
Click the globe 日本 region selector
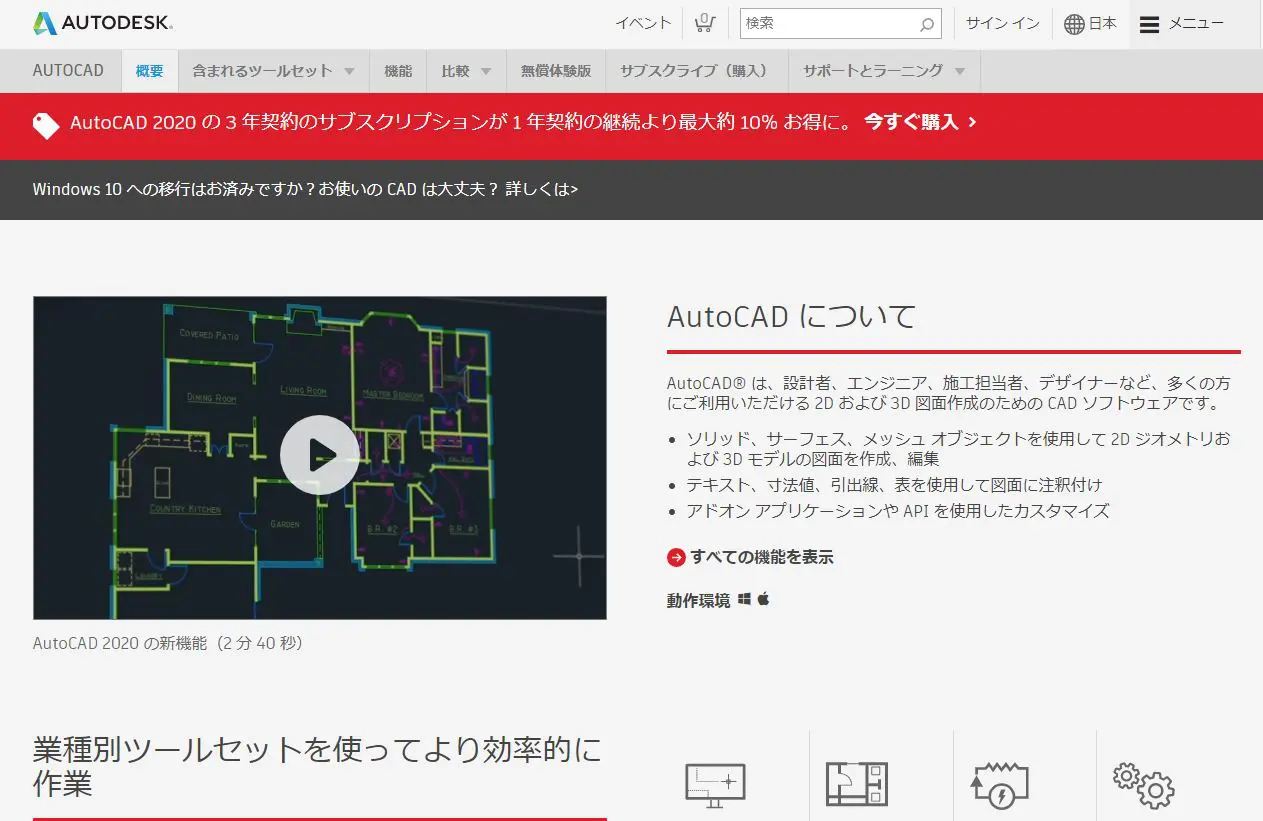(x=1090, y=24)
